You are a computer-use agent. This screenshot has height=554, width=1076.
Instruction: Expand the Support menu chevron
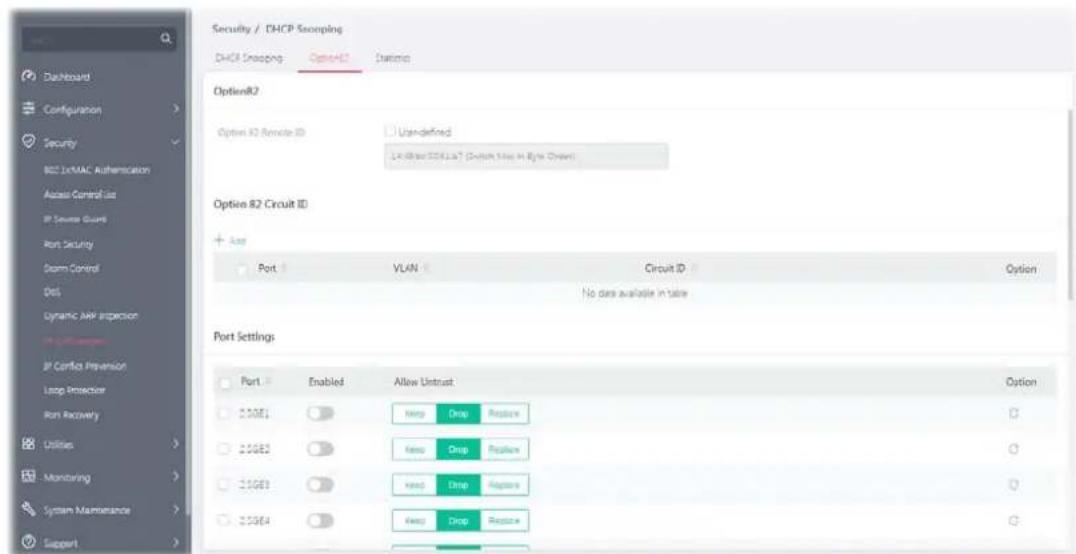(176, 540)
